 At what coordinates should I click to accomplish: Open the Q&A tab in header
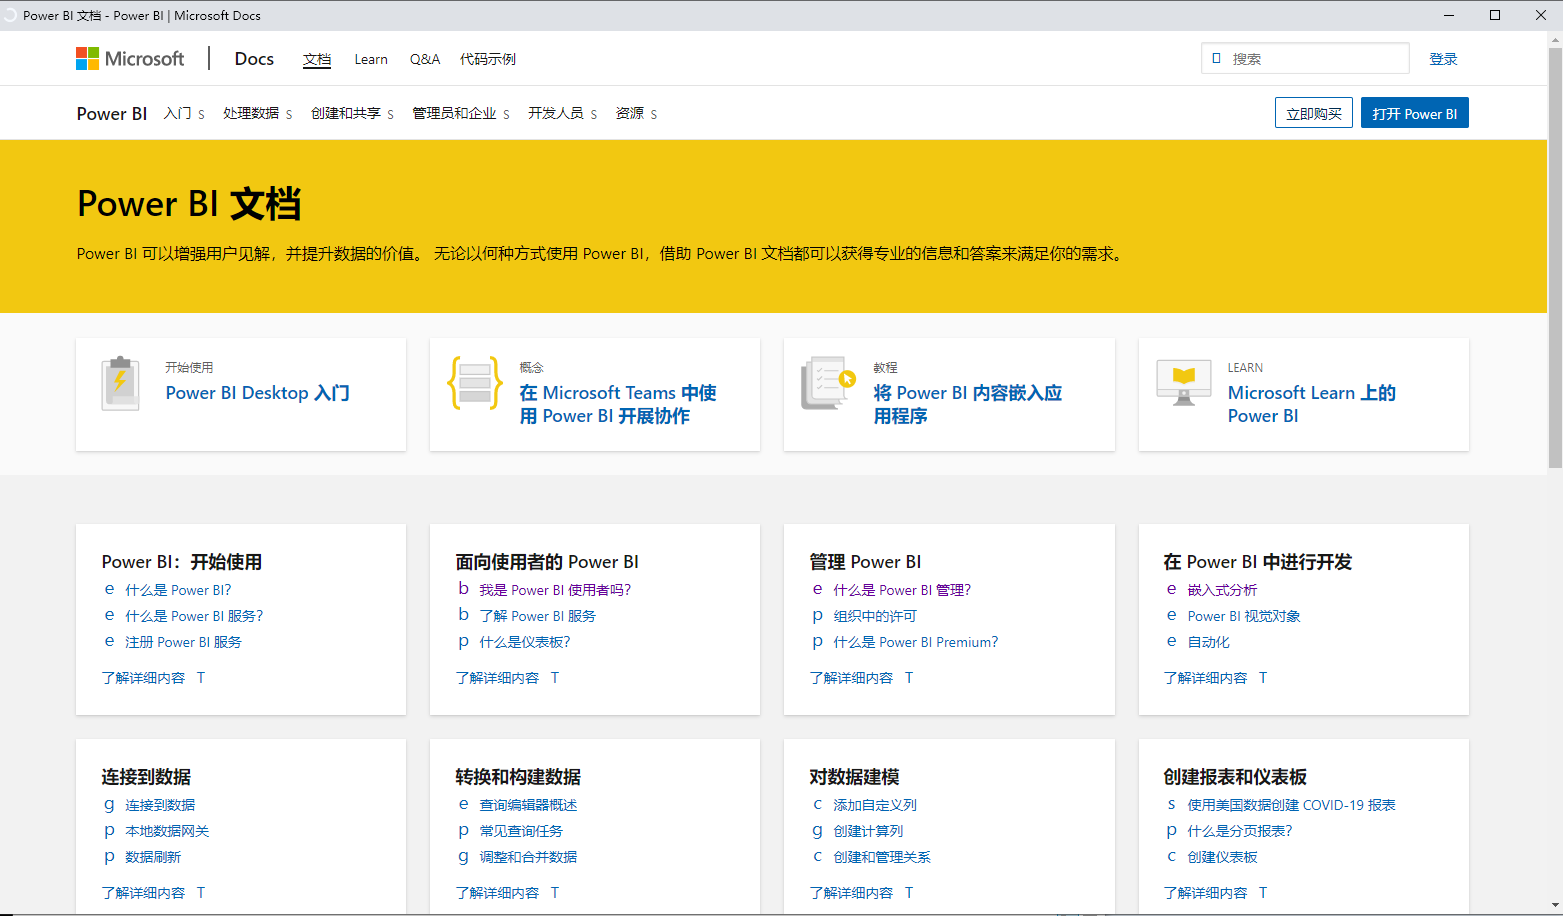pos(425,59)
